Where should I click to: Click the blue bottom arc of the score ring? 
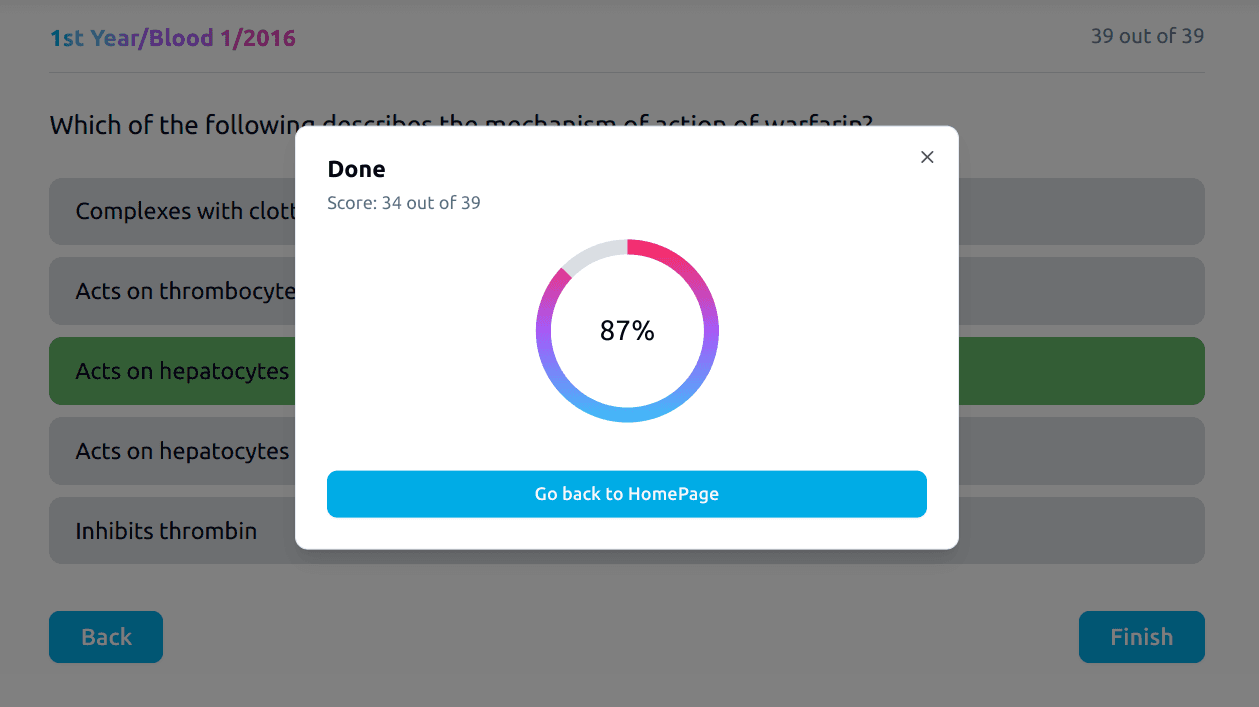coord(627,414)
